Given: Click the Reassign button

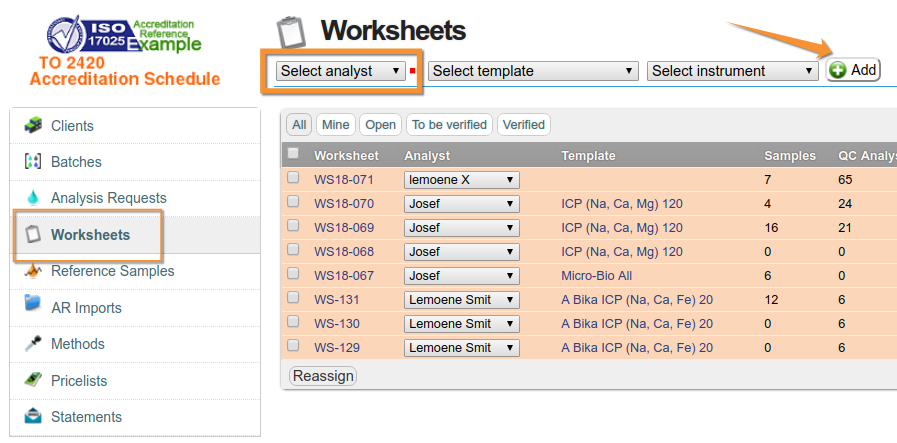Looking at the screenshot, I should pyautogui.click(x=322, y=376).
